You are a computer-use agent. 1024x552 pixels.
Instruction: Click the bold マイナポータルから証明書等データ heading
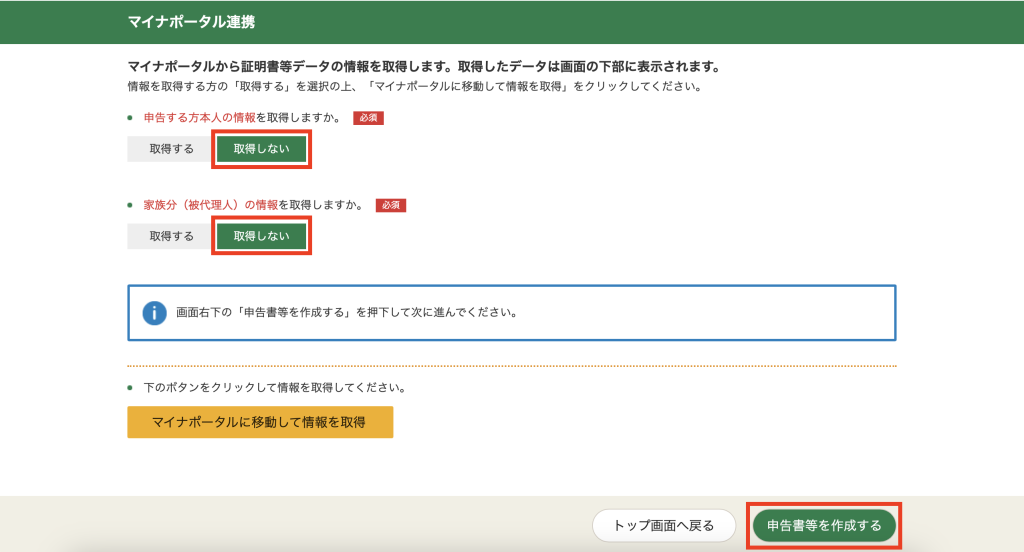(424, 67)
